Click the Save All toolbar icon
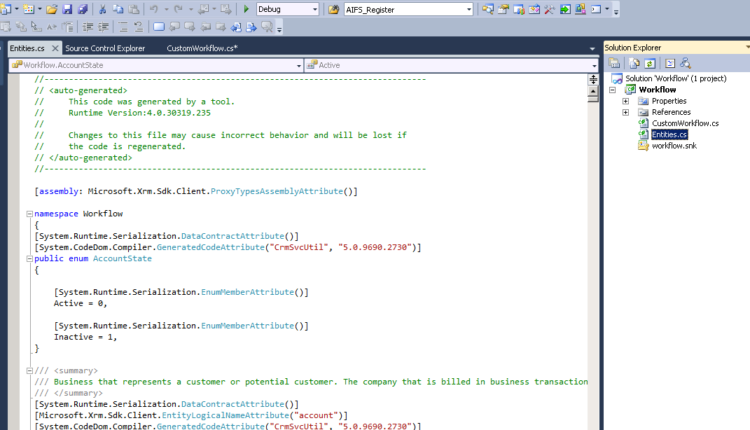The height and width of the screenshot is (430, 750). pyautogui.click(x=81, y=9)
